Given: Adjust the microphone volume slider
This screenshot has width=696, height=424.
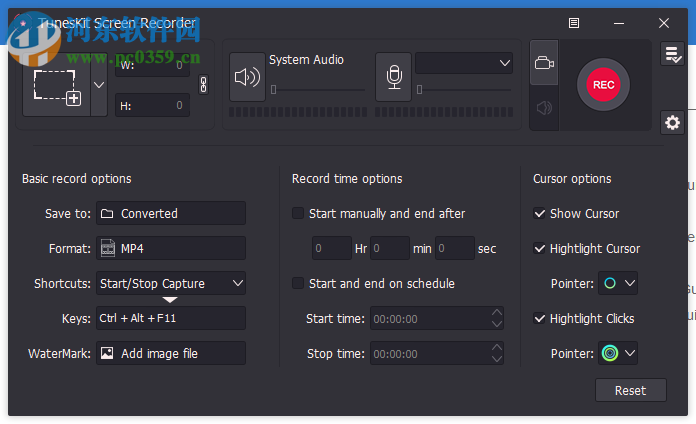Looking at the screenshot, I should click(x=464, y=90).
